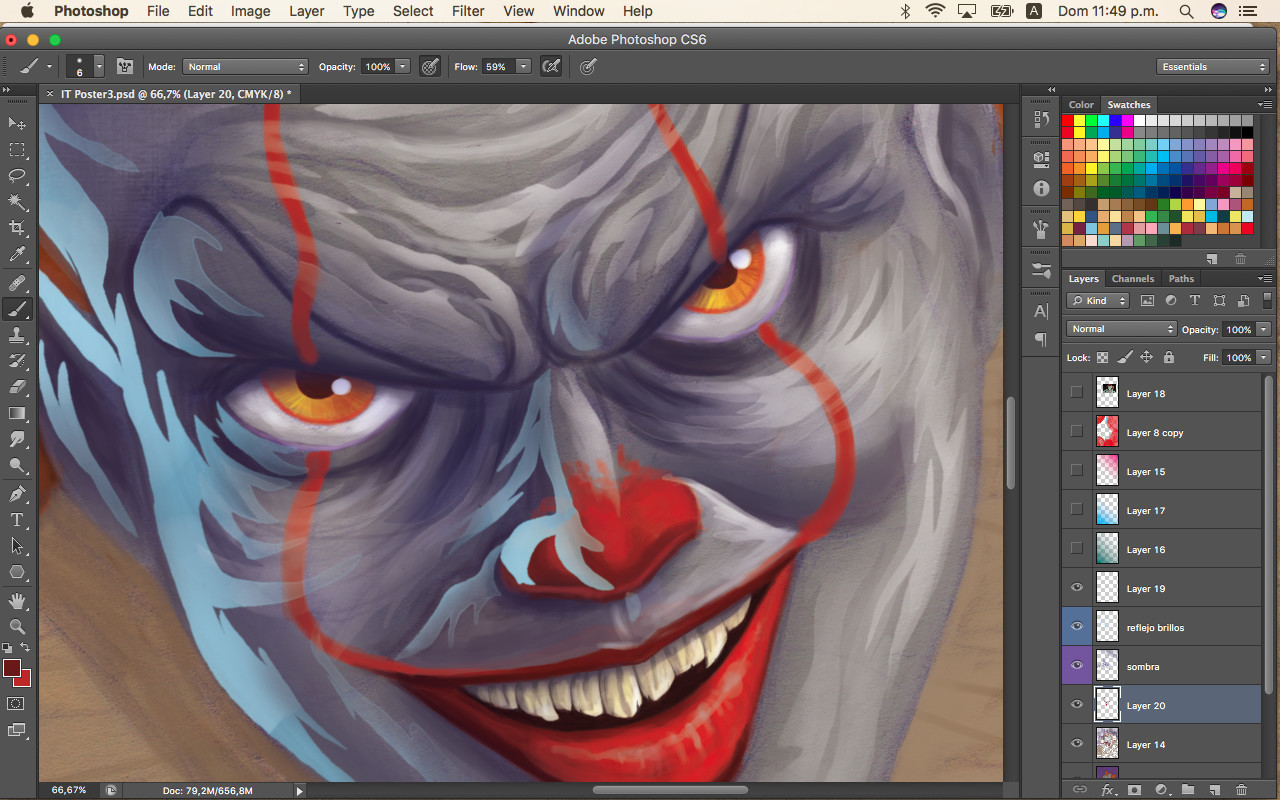Screen dimensions: 1280x800
Task: Open the Filter menu
Action: [x=468, y=11]
